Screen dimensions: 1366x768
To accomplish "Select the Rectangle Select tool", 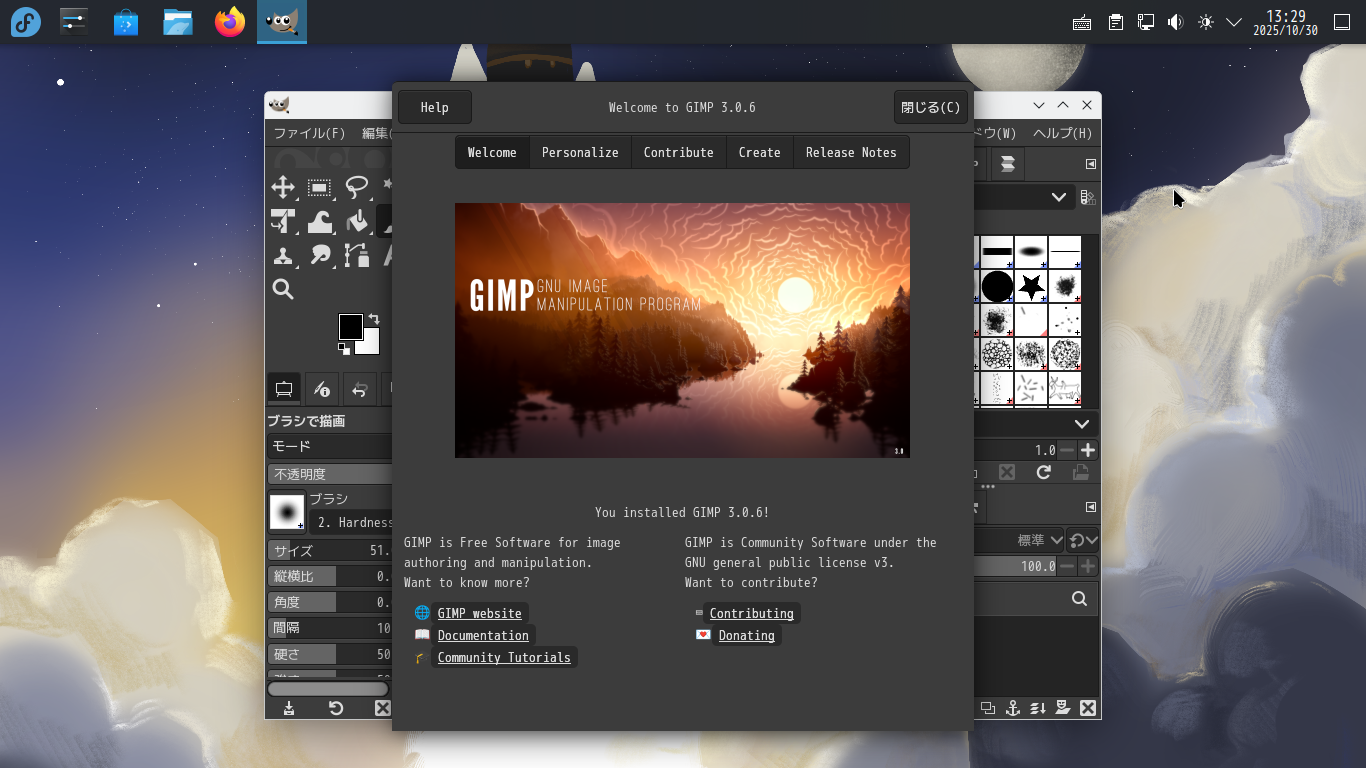I will pyautogui.click(x=320, y=187).
